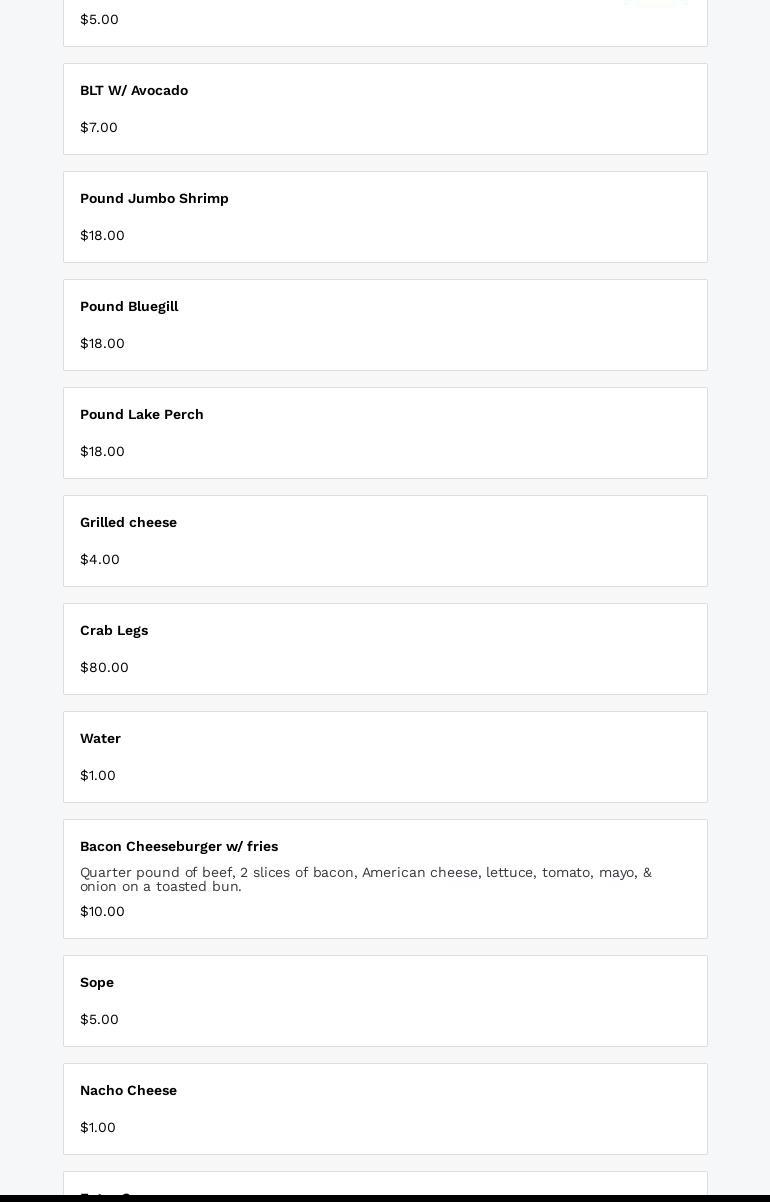770x1202 pixels.
Task: Click the Bacon Cheeseburger description text
Action: click(366, 879)
